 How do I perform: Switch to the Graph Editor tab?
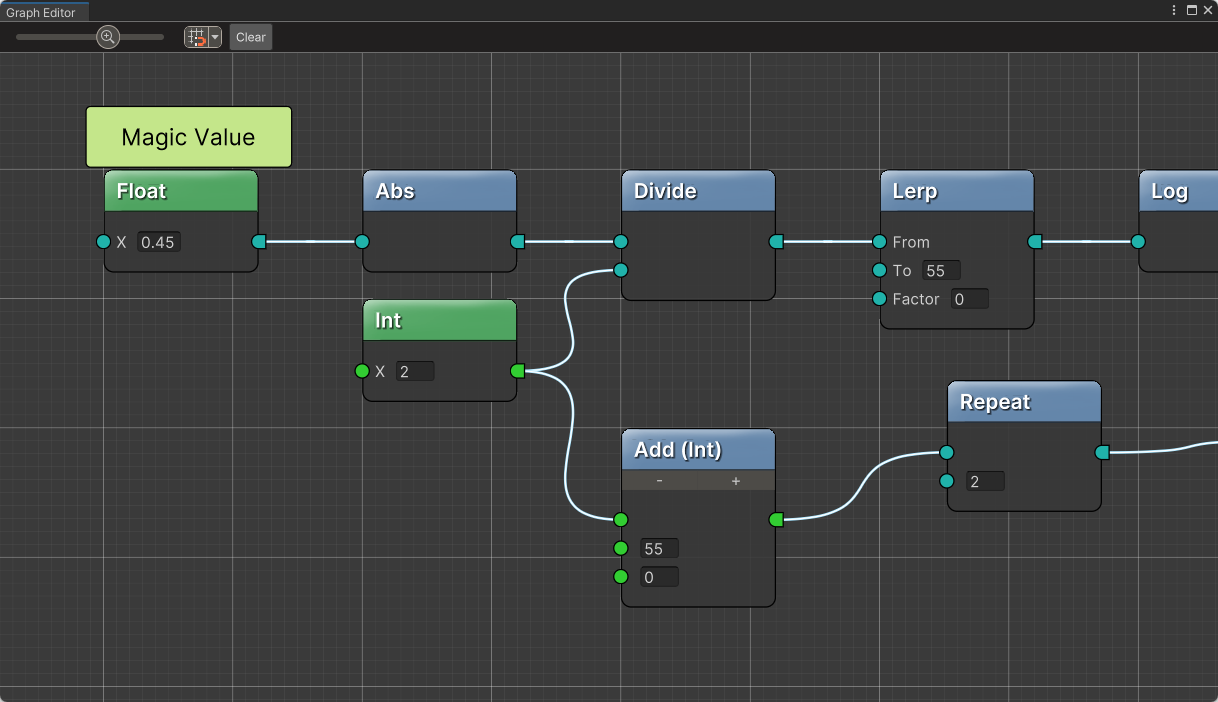41,13
